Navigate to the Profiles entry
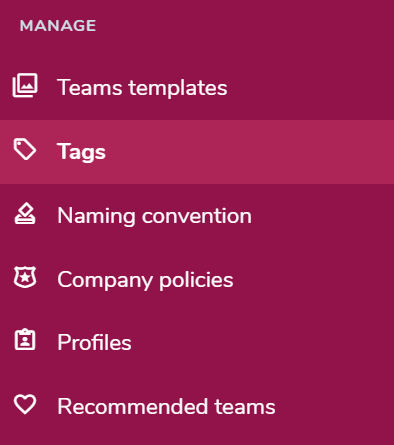 click(197, 342)
